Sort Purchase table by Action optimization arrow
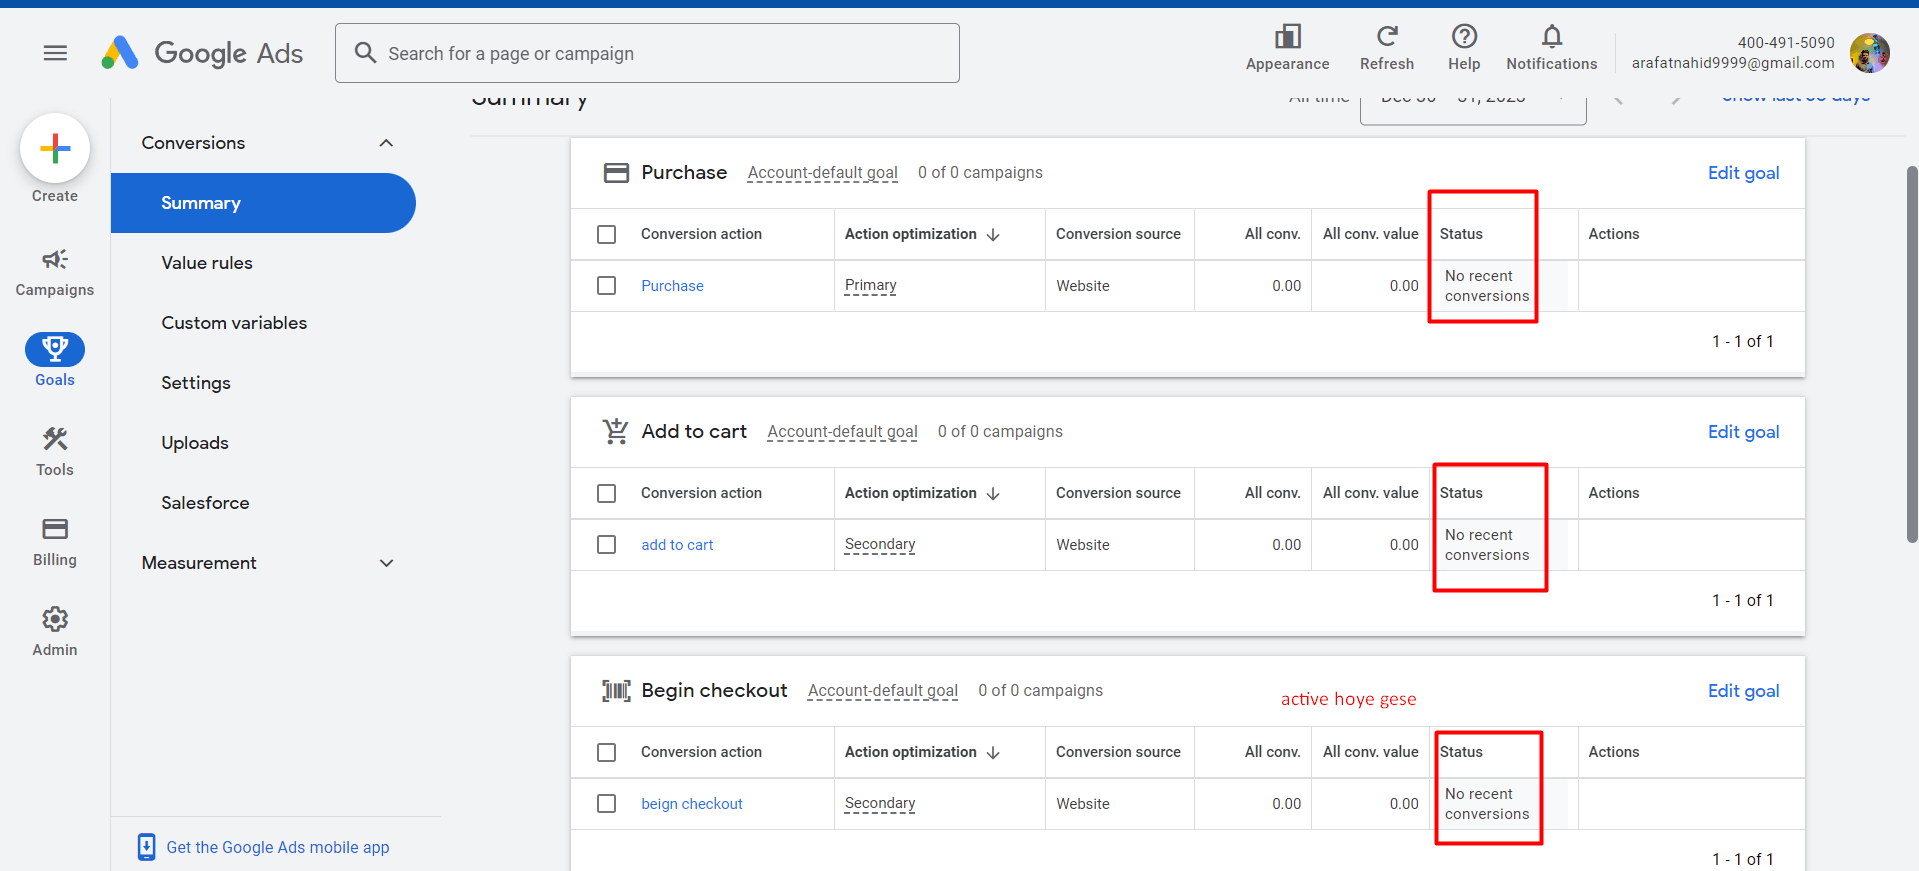The width and height of the screenshot is (1919, 871). (993, 235)
